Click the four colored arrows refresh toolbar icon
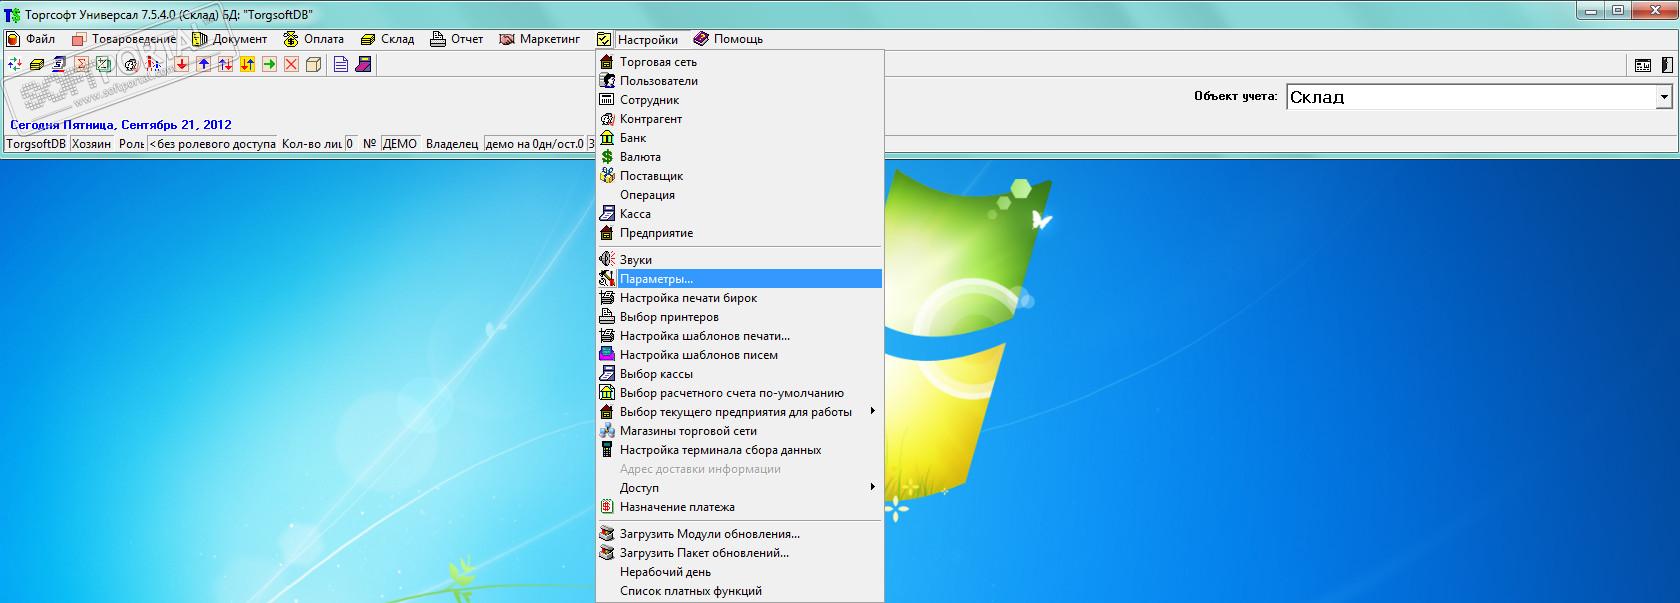 coord(15,64)
